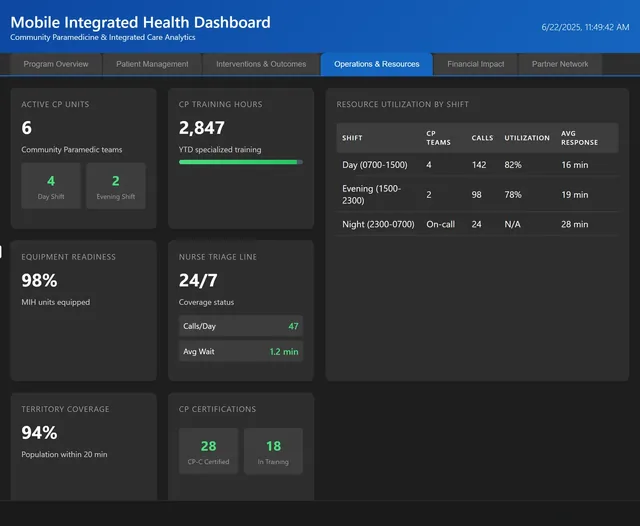Select the Day (0700-1500) shift row
The image size is (640, 526).
[477, 165]
